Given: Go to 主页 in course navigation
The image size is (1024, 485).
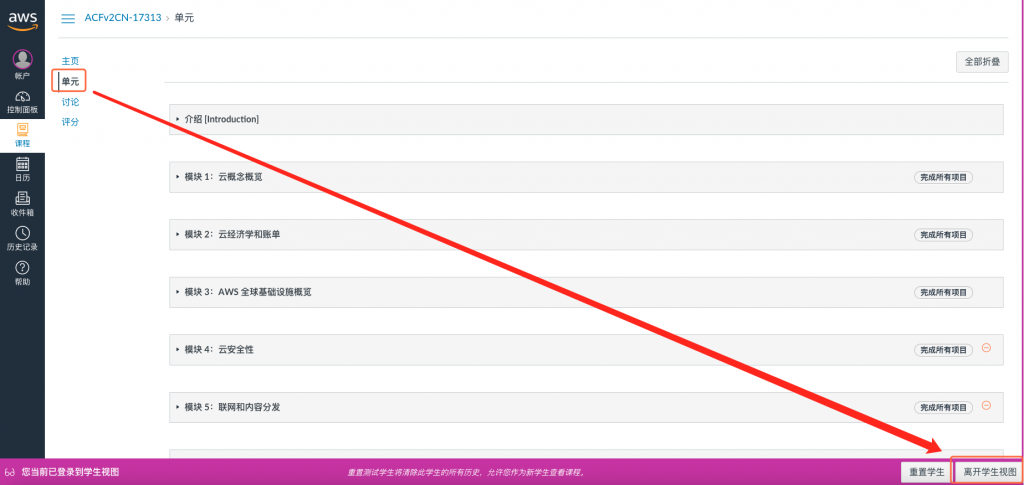Looking at the screenshot, I should (x=70, y=61).
